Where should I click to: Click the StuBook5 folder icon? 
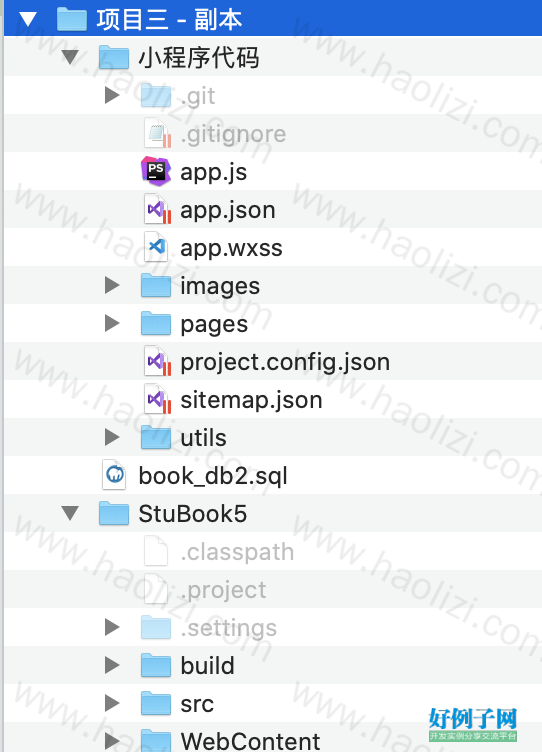coord(114,513)
